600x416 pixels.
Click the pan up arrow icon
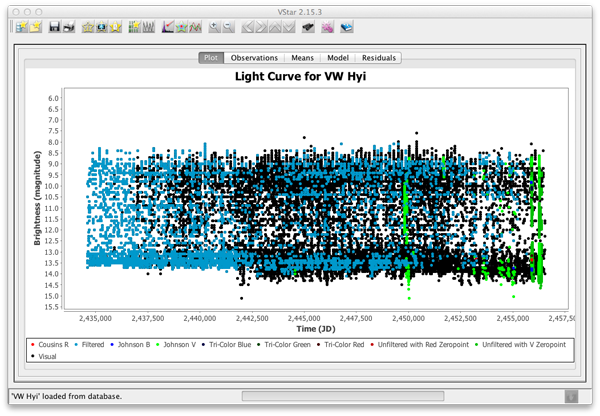click(274, 27)
